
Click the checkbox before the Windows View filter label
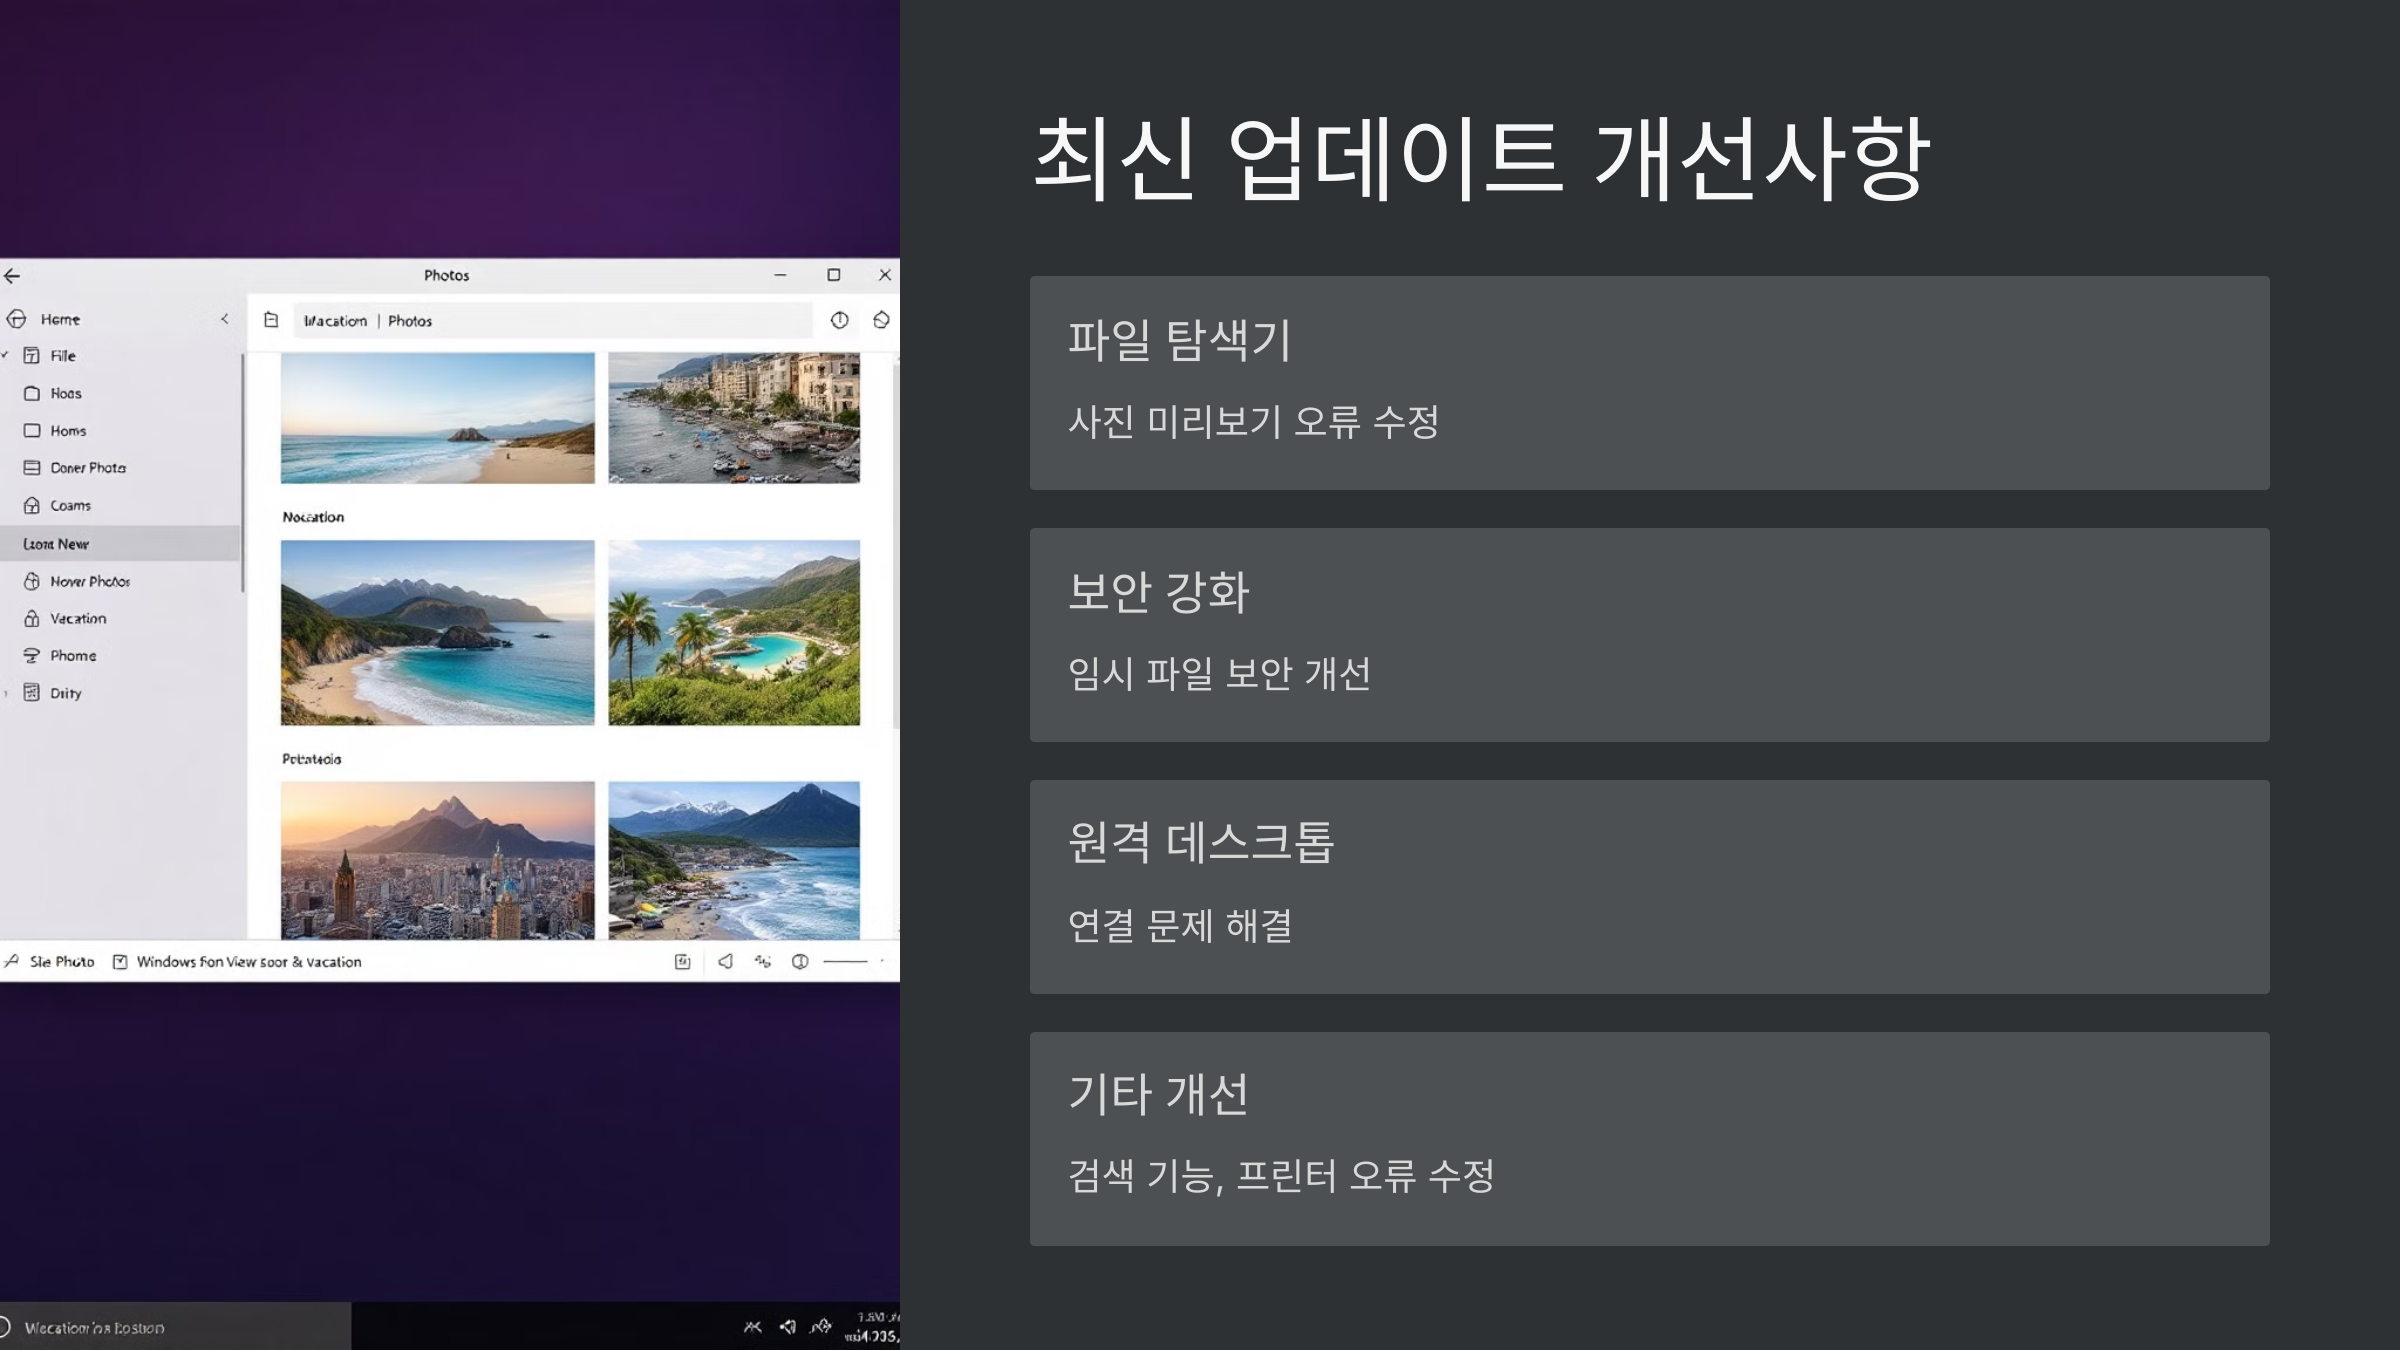[120, 961]
